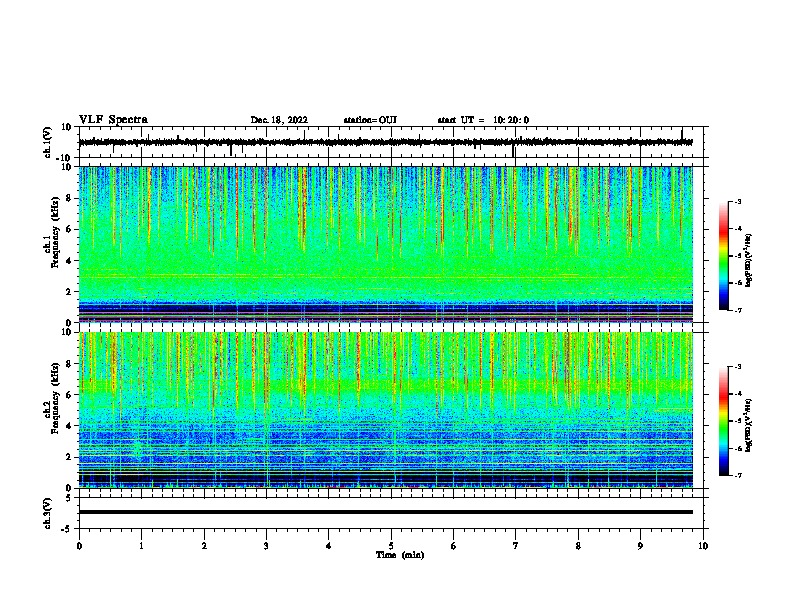The height and width of the screenshot is (612, 792).
Task: Click the "-3" label on ch.1 color bar
Action: tap(737, 202)
